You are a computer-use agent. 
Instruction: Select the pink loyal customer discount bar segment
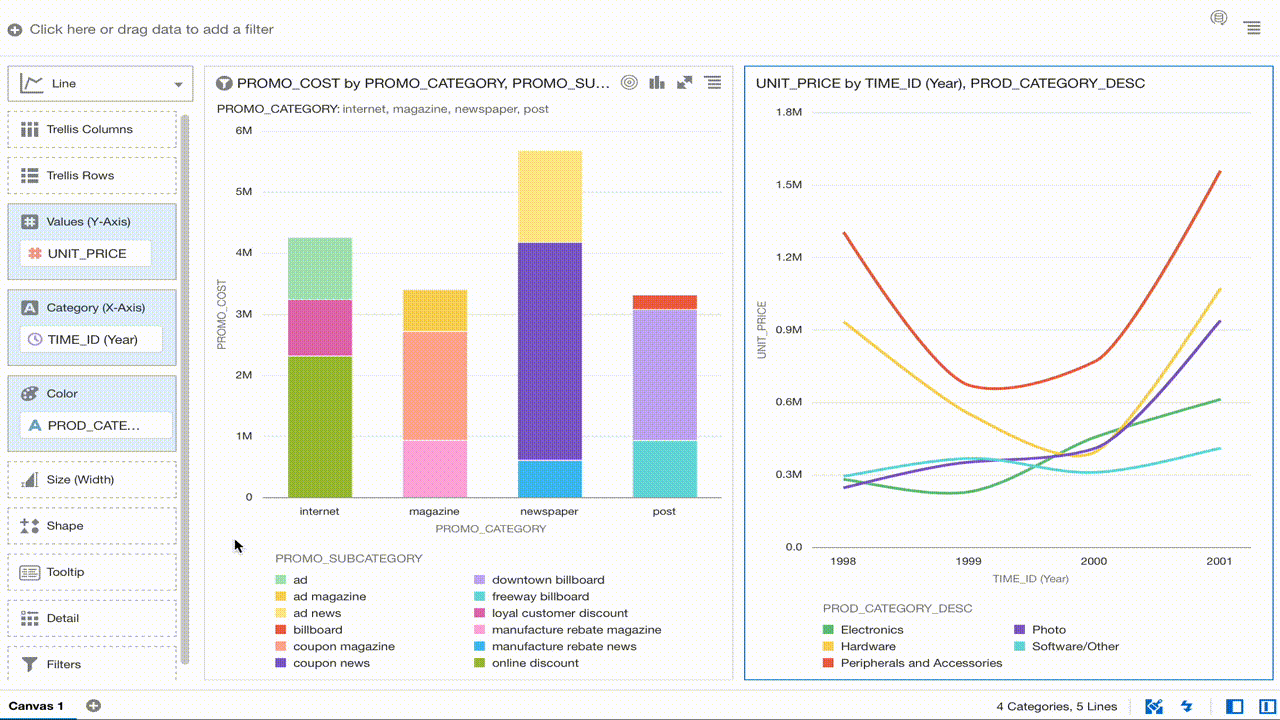click(320, 328)
